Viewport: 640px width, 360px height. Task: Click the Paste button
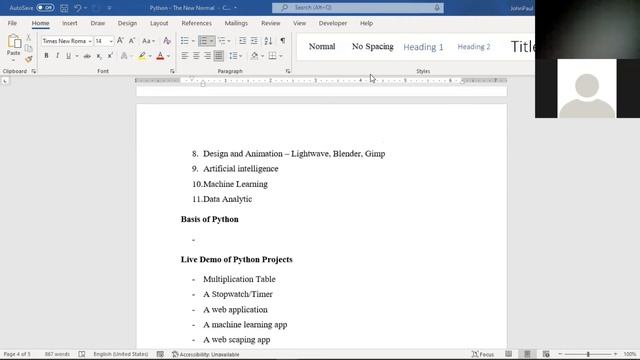pos(13,46)
